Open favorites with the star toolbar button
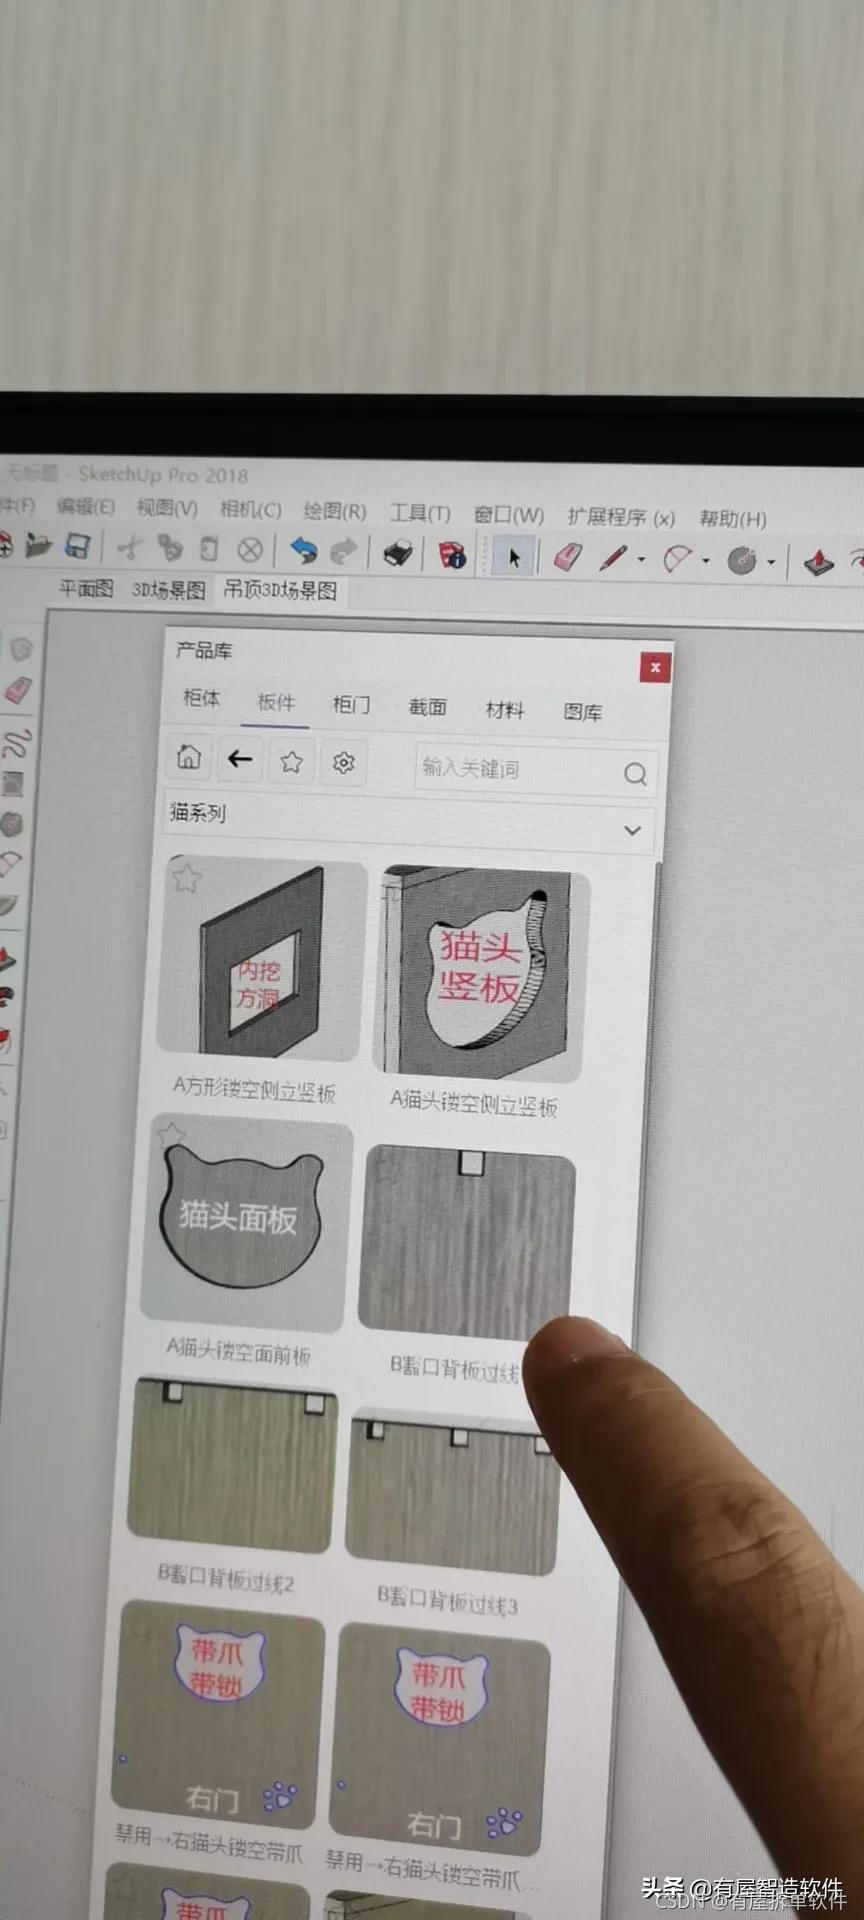The image size is (864, 1920). (x=292, y=762)
